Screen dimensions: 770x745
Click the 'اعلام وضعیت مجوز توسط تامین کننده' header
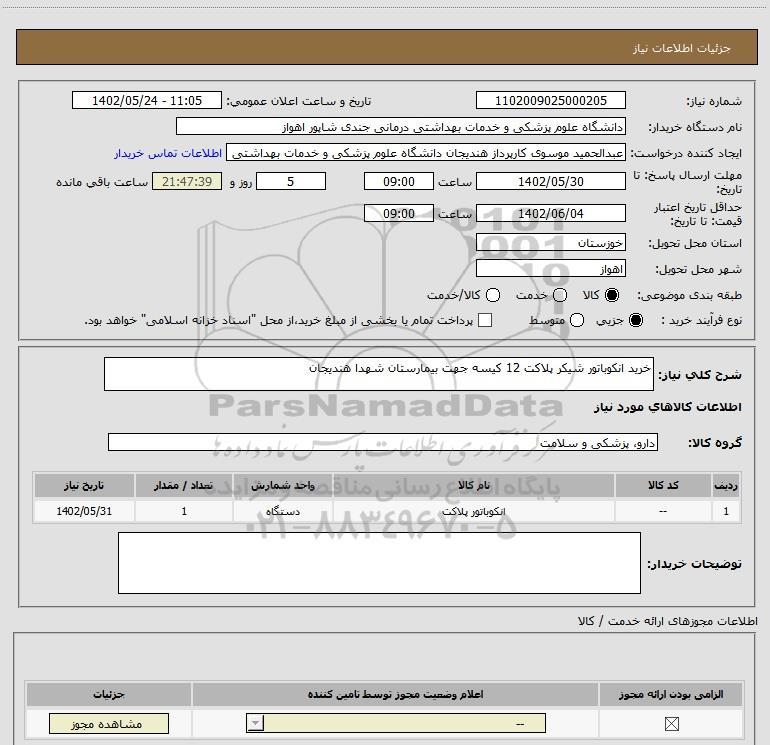[x=395, y=694]
